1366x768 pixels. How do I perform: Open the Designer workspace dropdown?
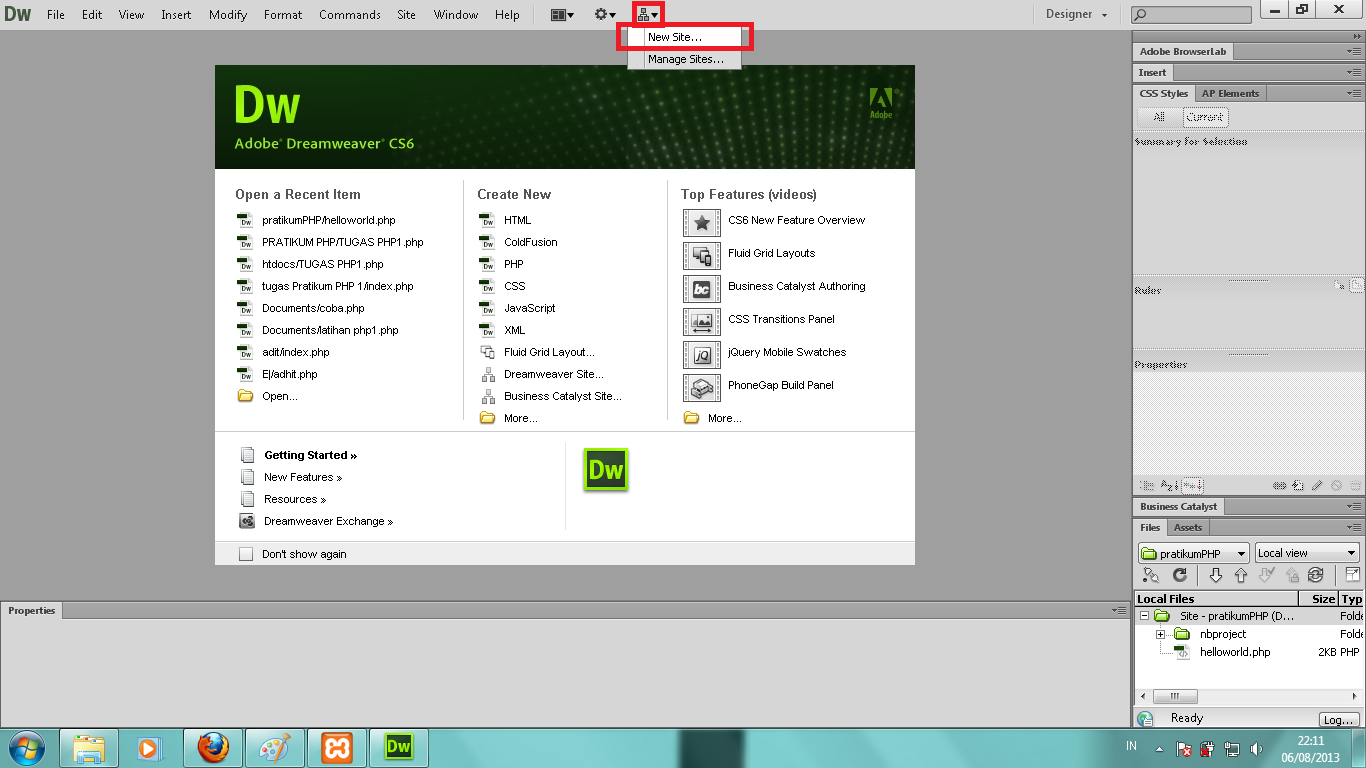1077,14
